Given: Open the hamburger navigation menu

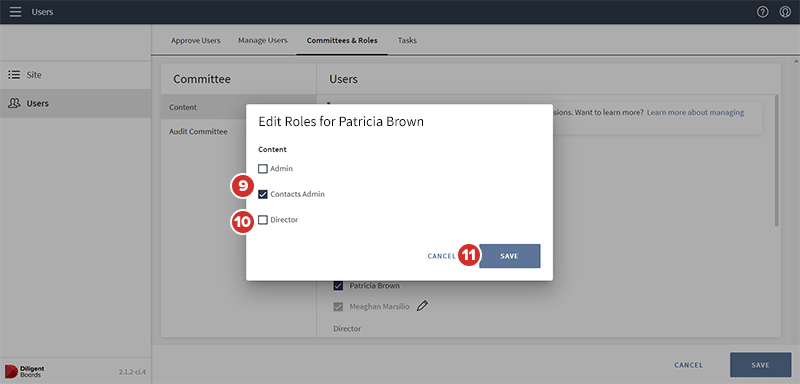Looking at the screenshot, I should pyautogui.click(x=16, y=12).
